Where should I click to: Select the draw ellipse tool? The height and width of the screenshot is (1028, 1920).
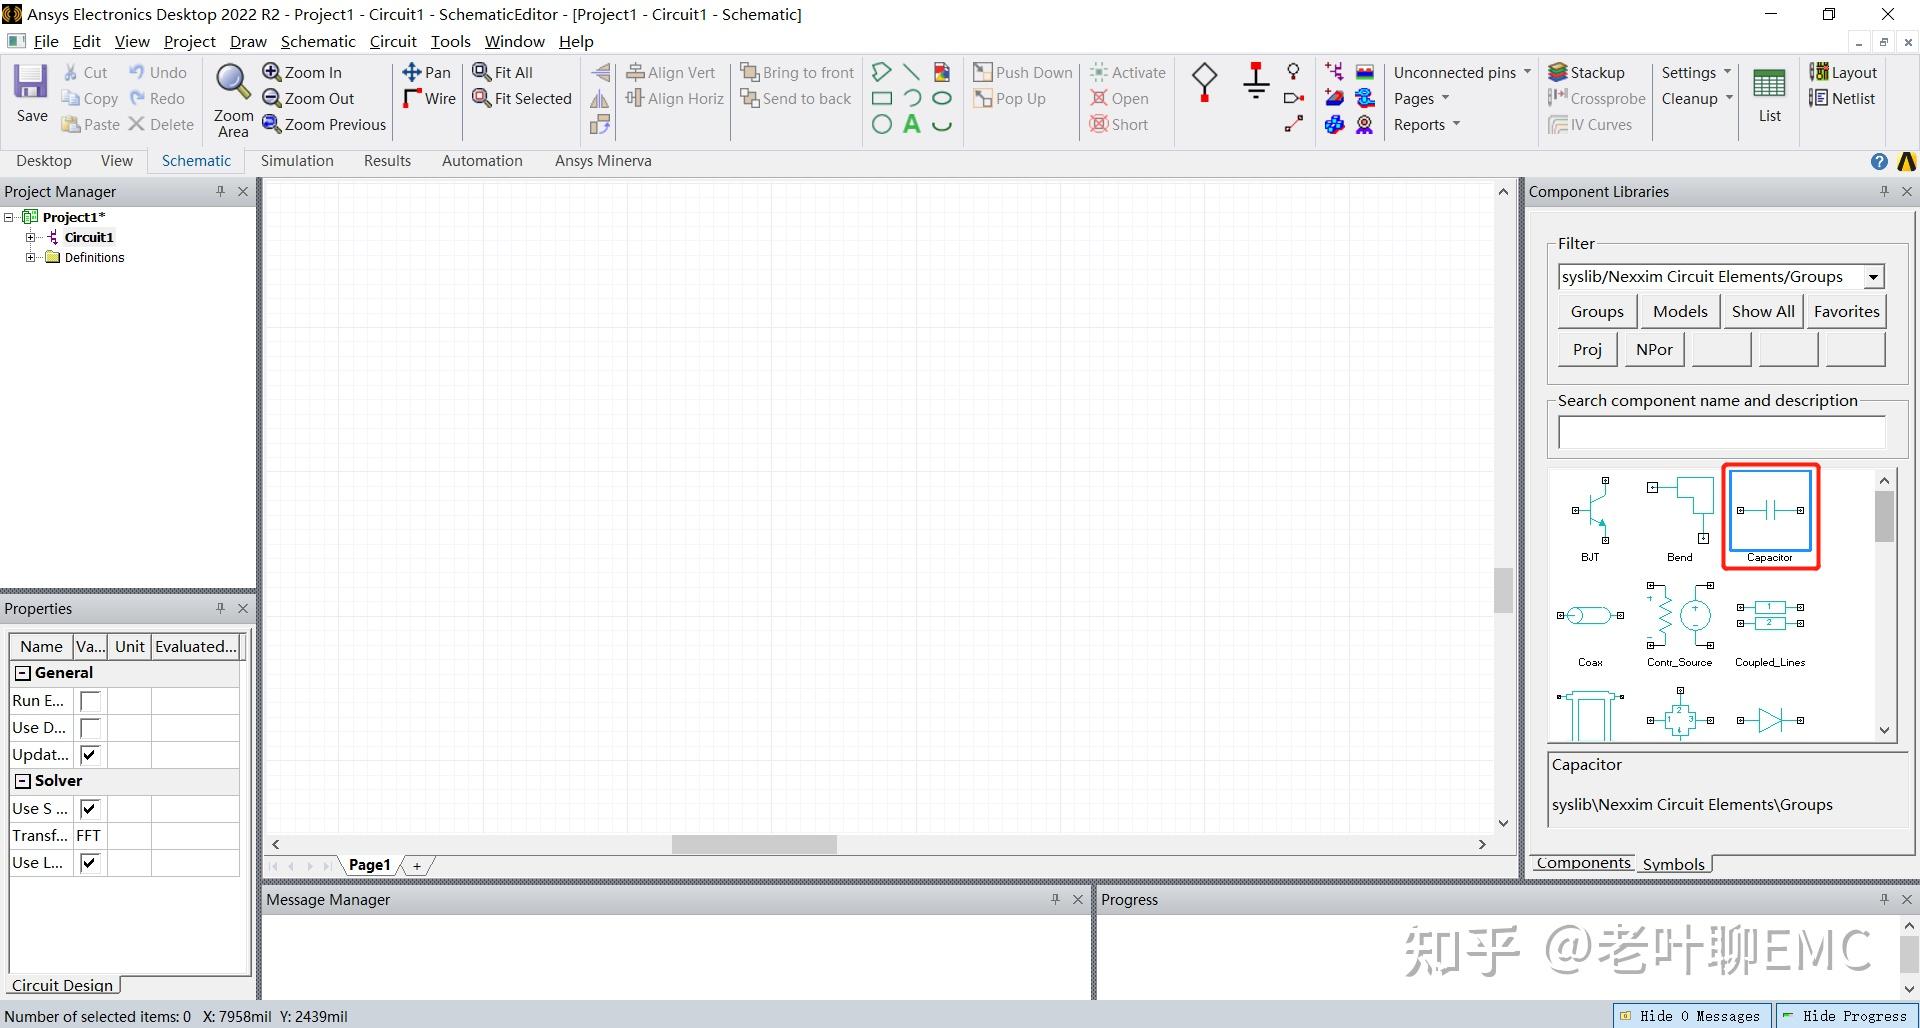(941, 98)
